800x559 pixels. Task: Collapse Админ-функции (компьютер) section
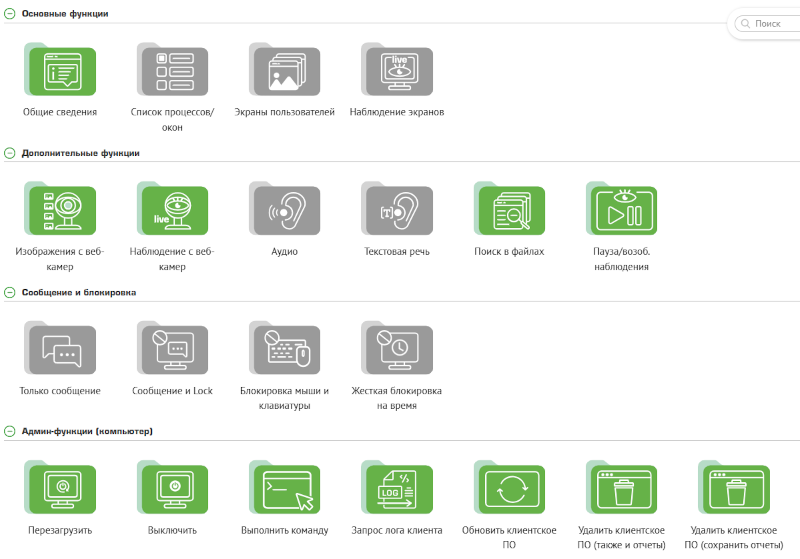coord(10,431)
